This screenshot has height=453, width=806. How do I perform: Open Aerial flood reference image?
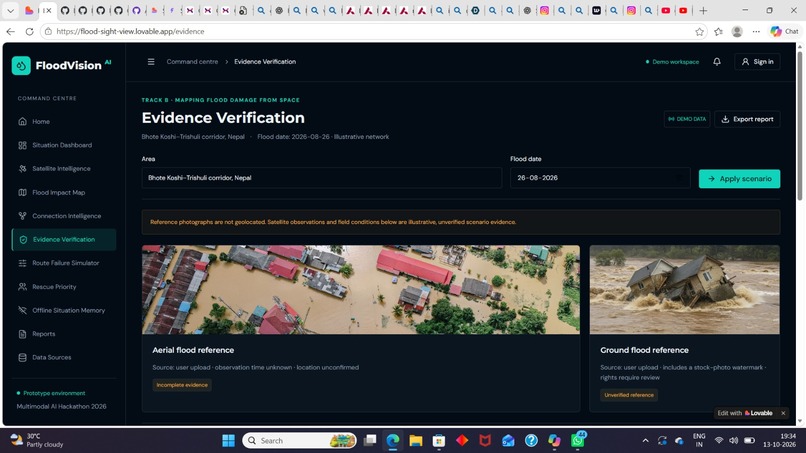coord(361,290)
